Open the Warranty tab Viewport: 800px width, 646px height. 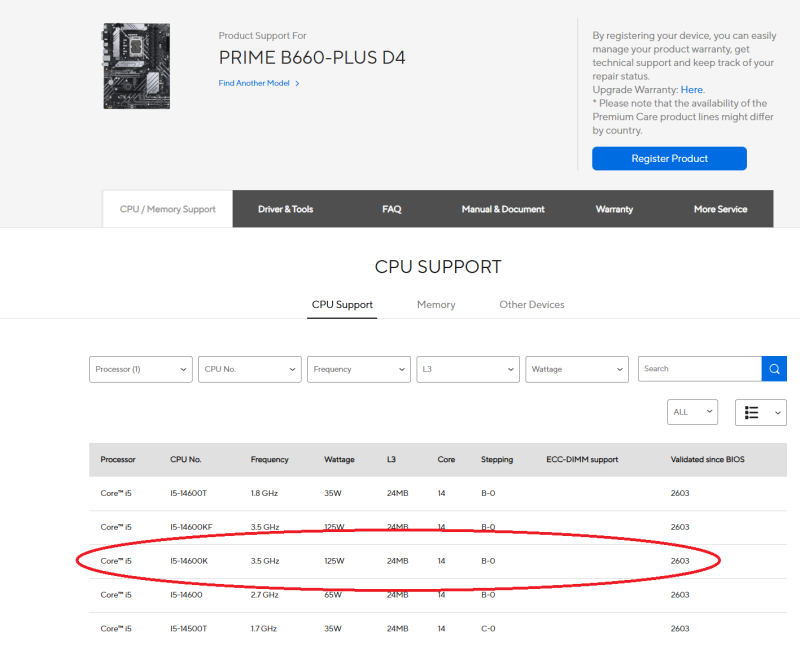coord(614,209)
